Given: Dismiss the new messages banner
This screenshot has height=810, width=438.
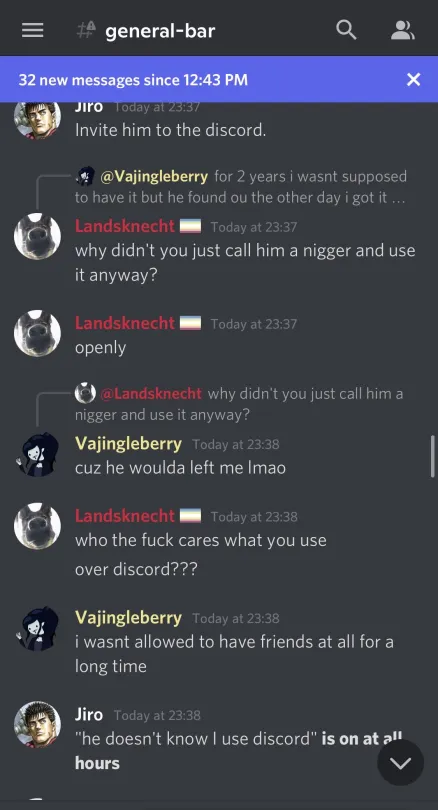Looking at the screenshot, I should 414,80.
